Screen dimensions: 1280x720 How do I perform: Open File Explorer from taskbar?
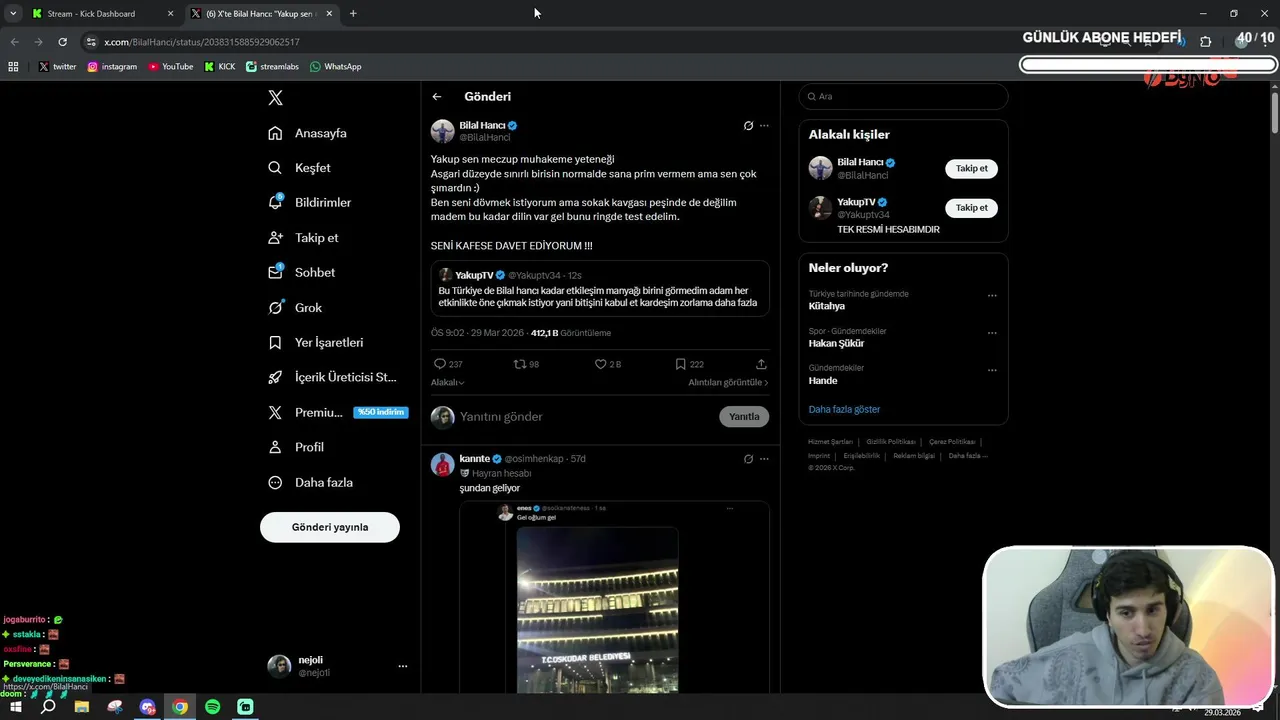click(x=82, y=707)
